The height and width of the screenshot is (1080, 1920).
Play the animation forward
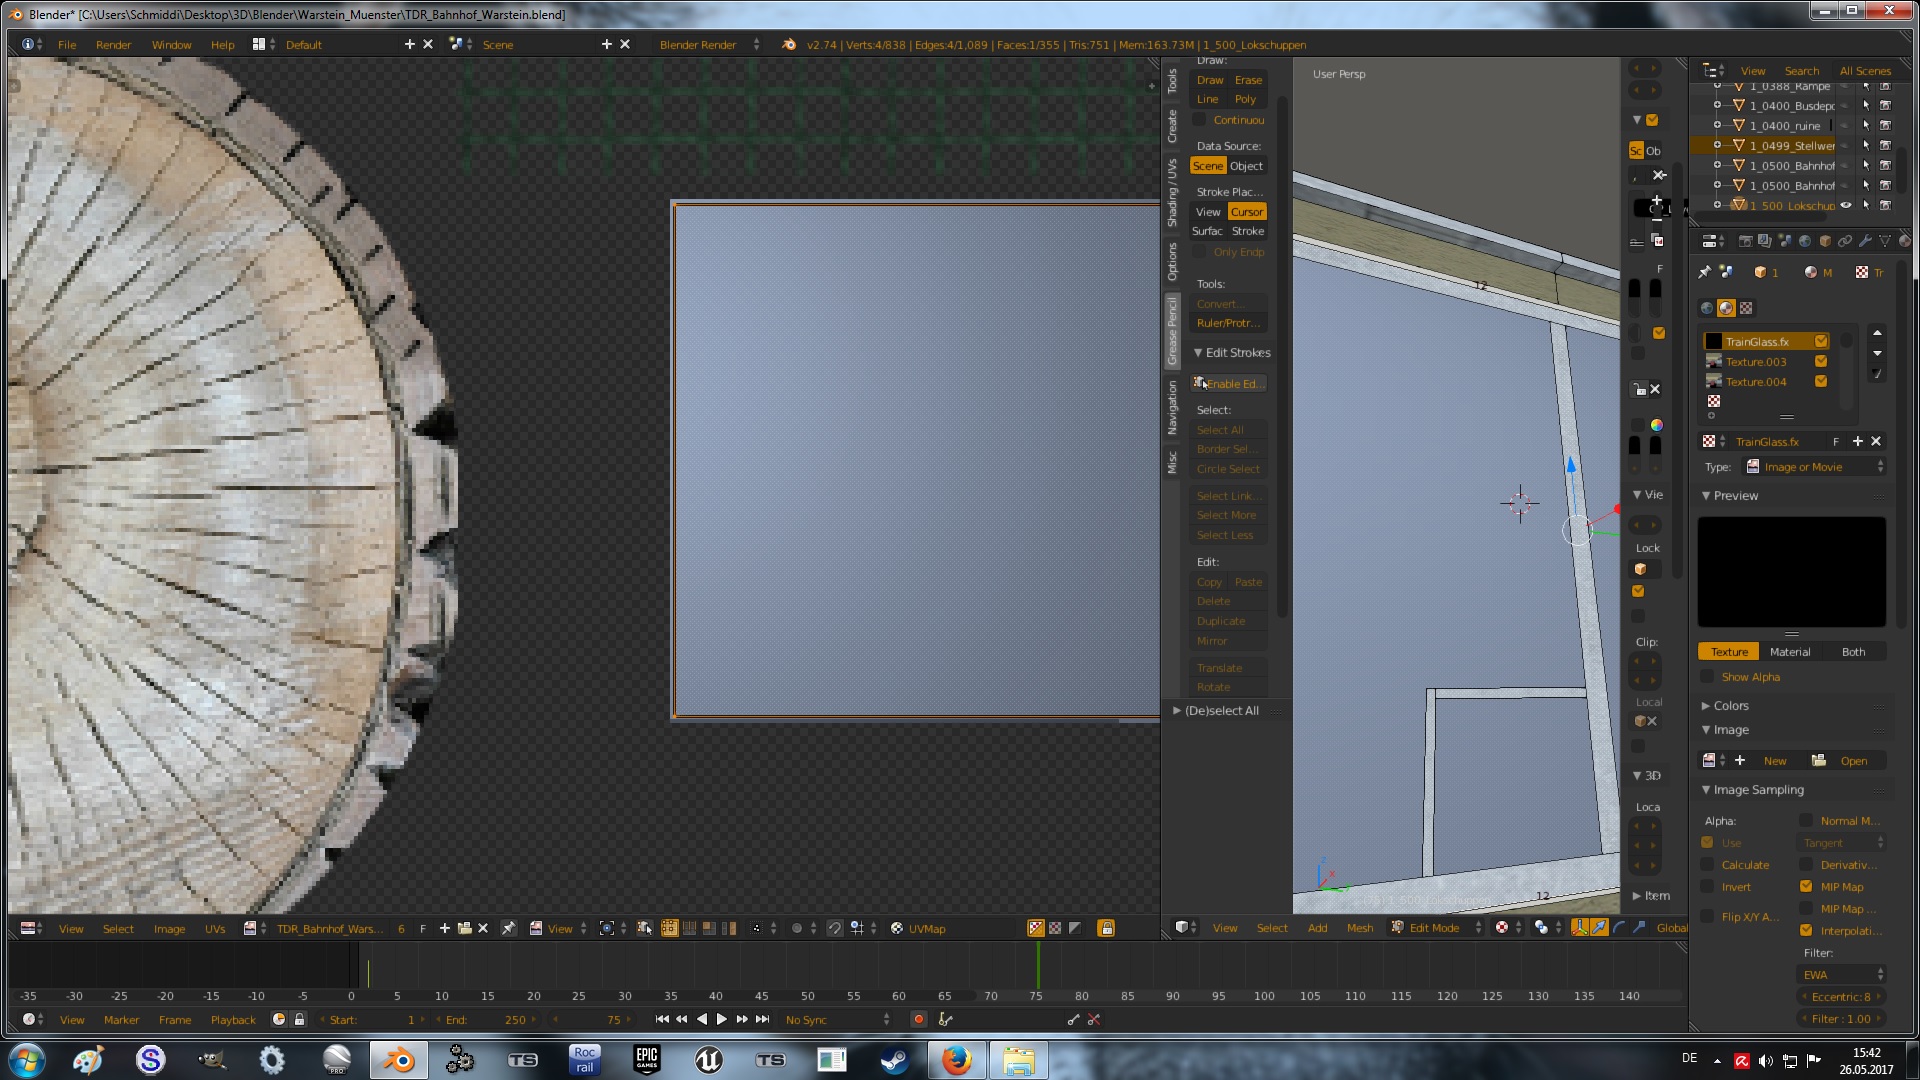coord(722,1019)
